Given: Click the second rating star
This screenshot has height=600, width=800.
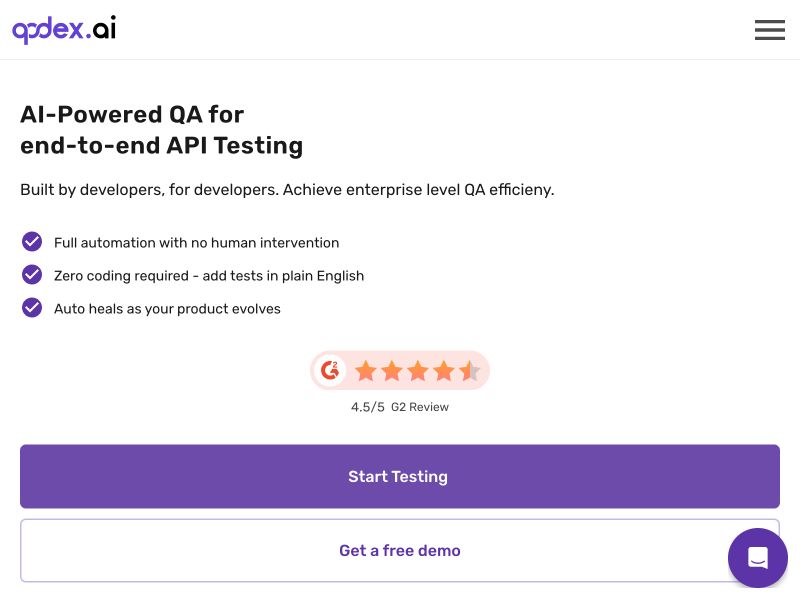Looking at the screenshot, I should pyautogui.click(x=392, y=370).
